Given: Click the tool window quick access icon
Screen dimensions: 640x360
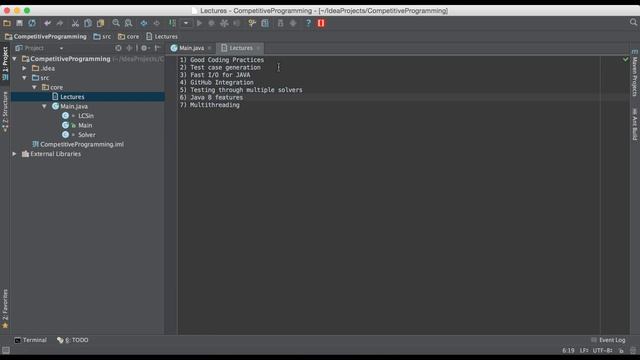Looking at the screenshot, I should [6, 350].
